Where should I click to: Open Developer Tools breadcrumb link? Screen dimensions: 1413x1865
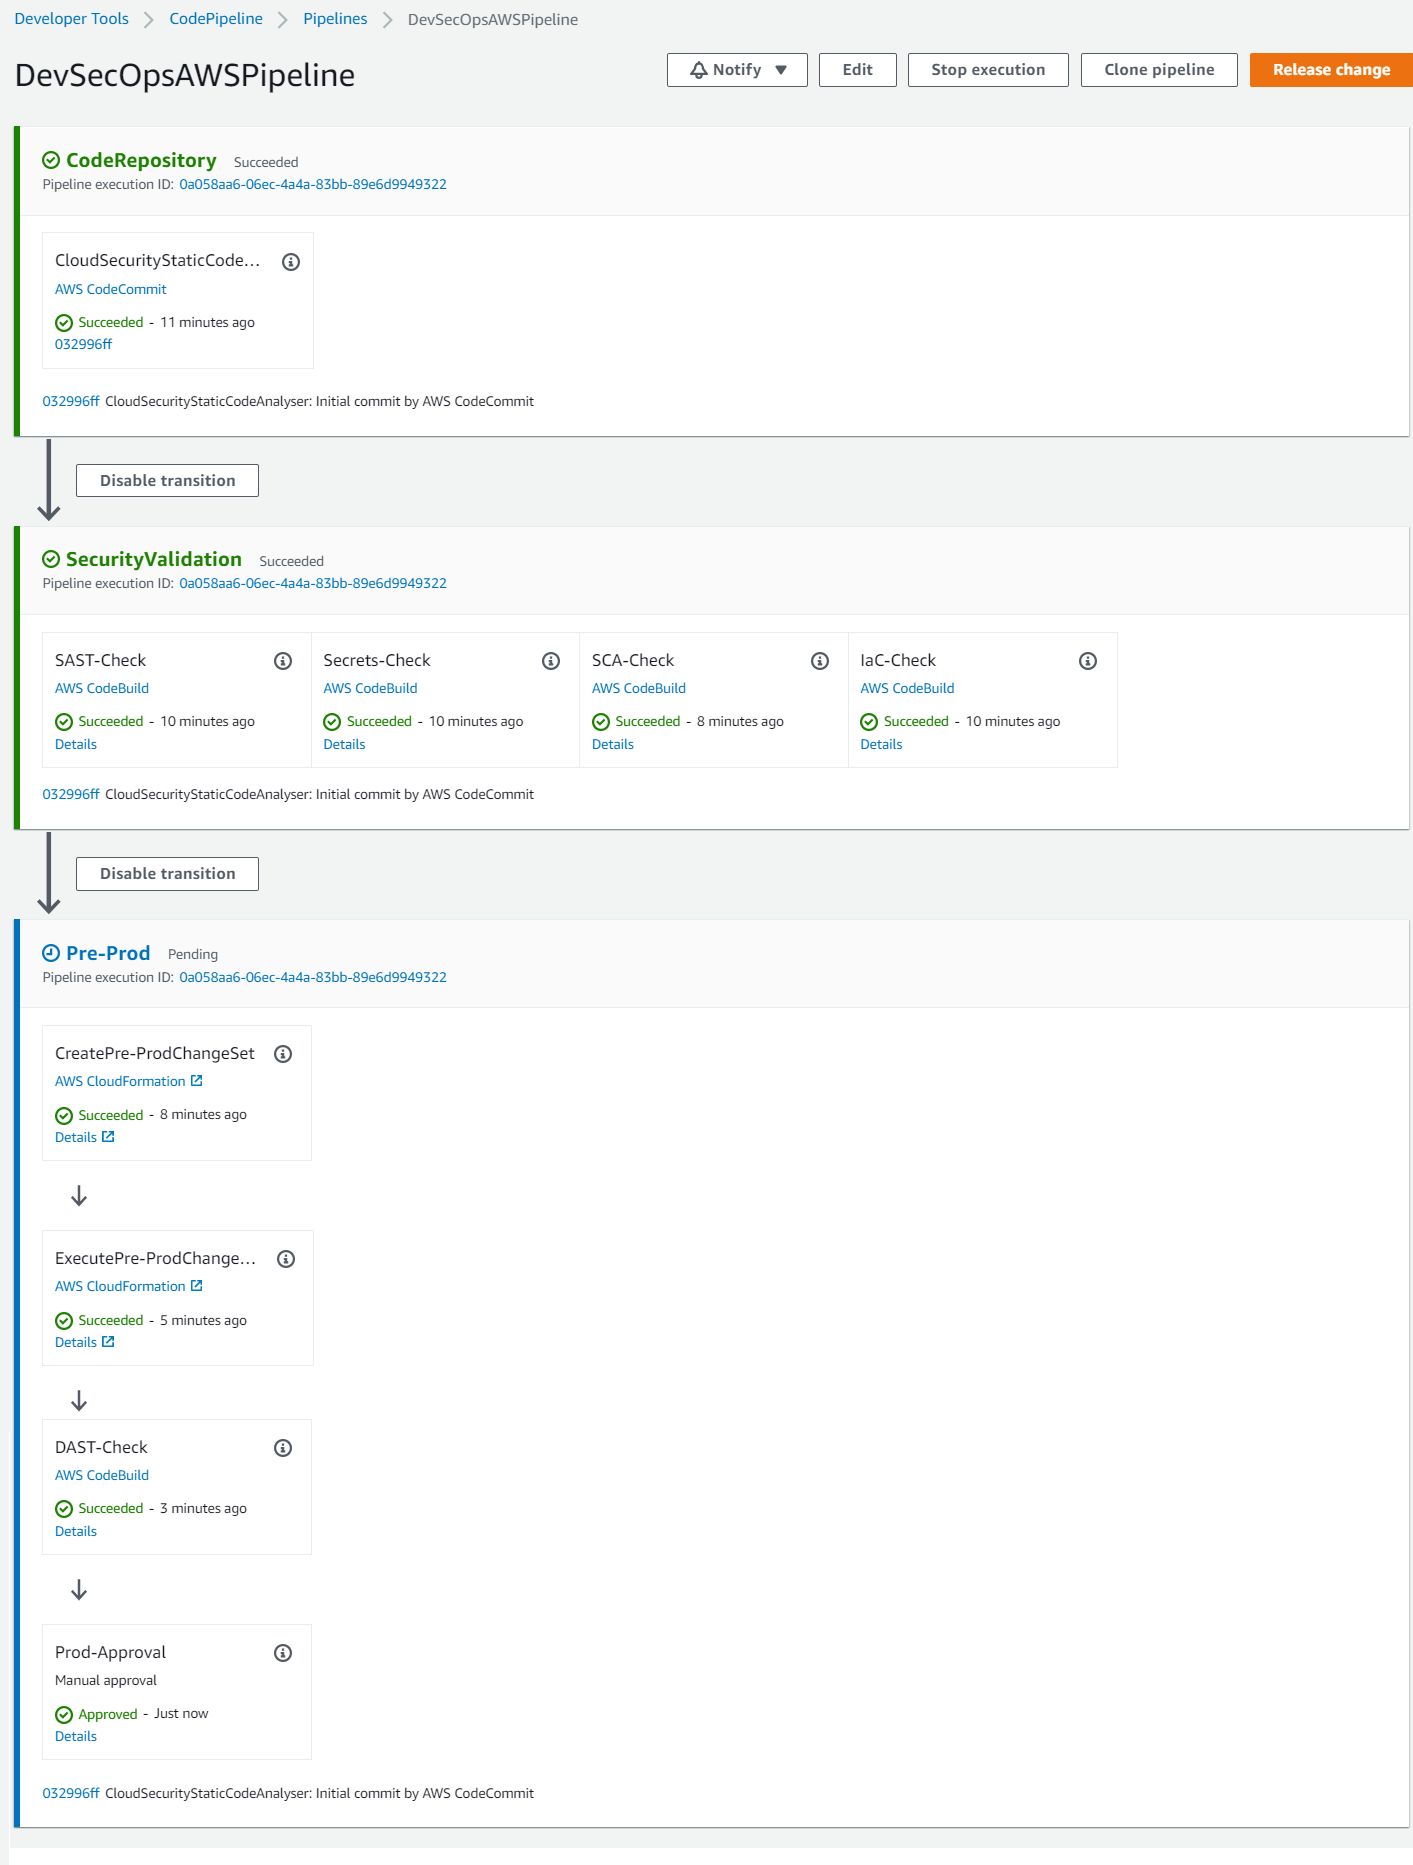coord(71,19)
